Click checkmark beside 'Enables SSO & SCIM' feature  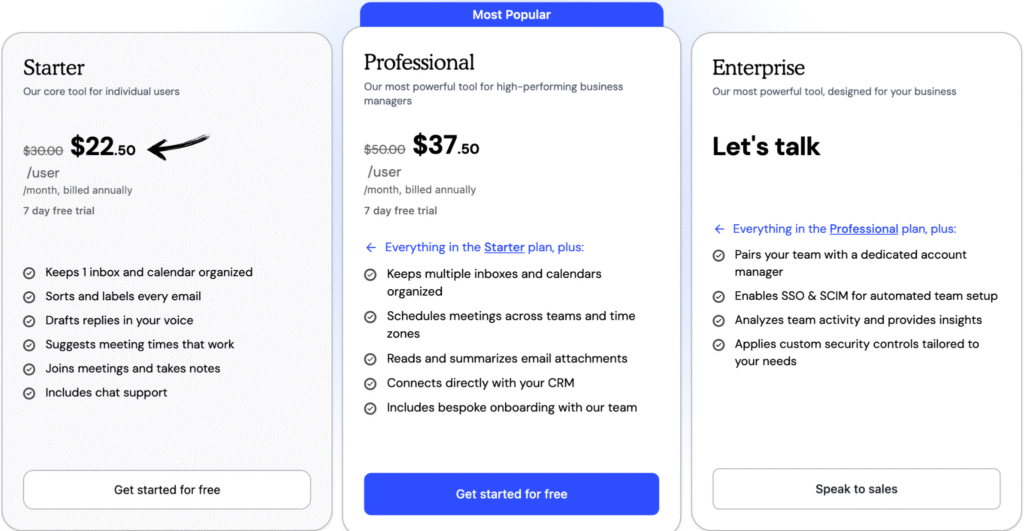click(718, 297)
